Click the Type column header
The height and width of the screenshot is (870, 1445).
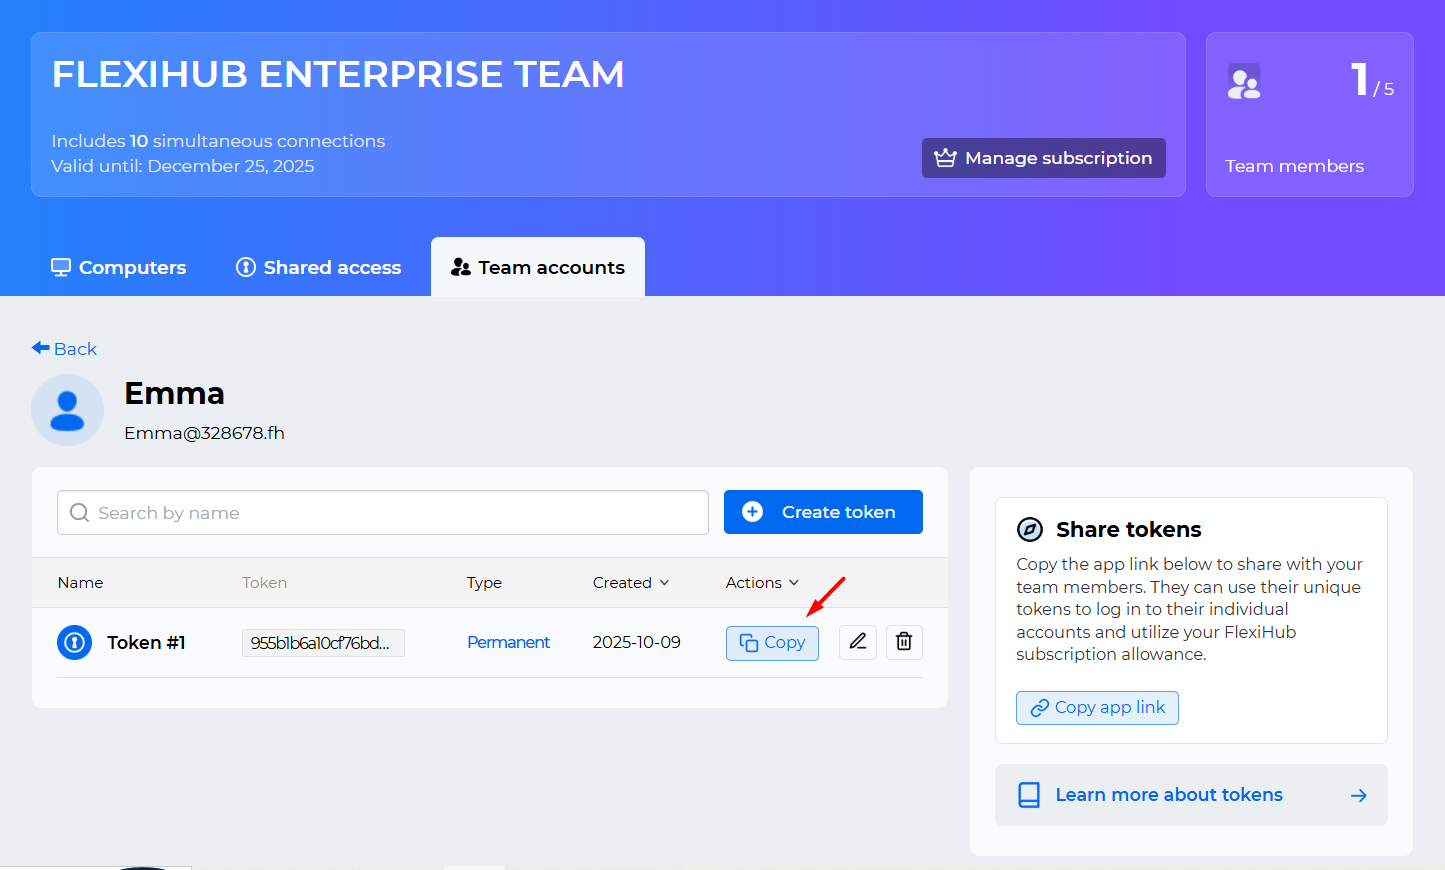[x=484, y=582]
